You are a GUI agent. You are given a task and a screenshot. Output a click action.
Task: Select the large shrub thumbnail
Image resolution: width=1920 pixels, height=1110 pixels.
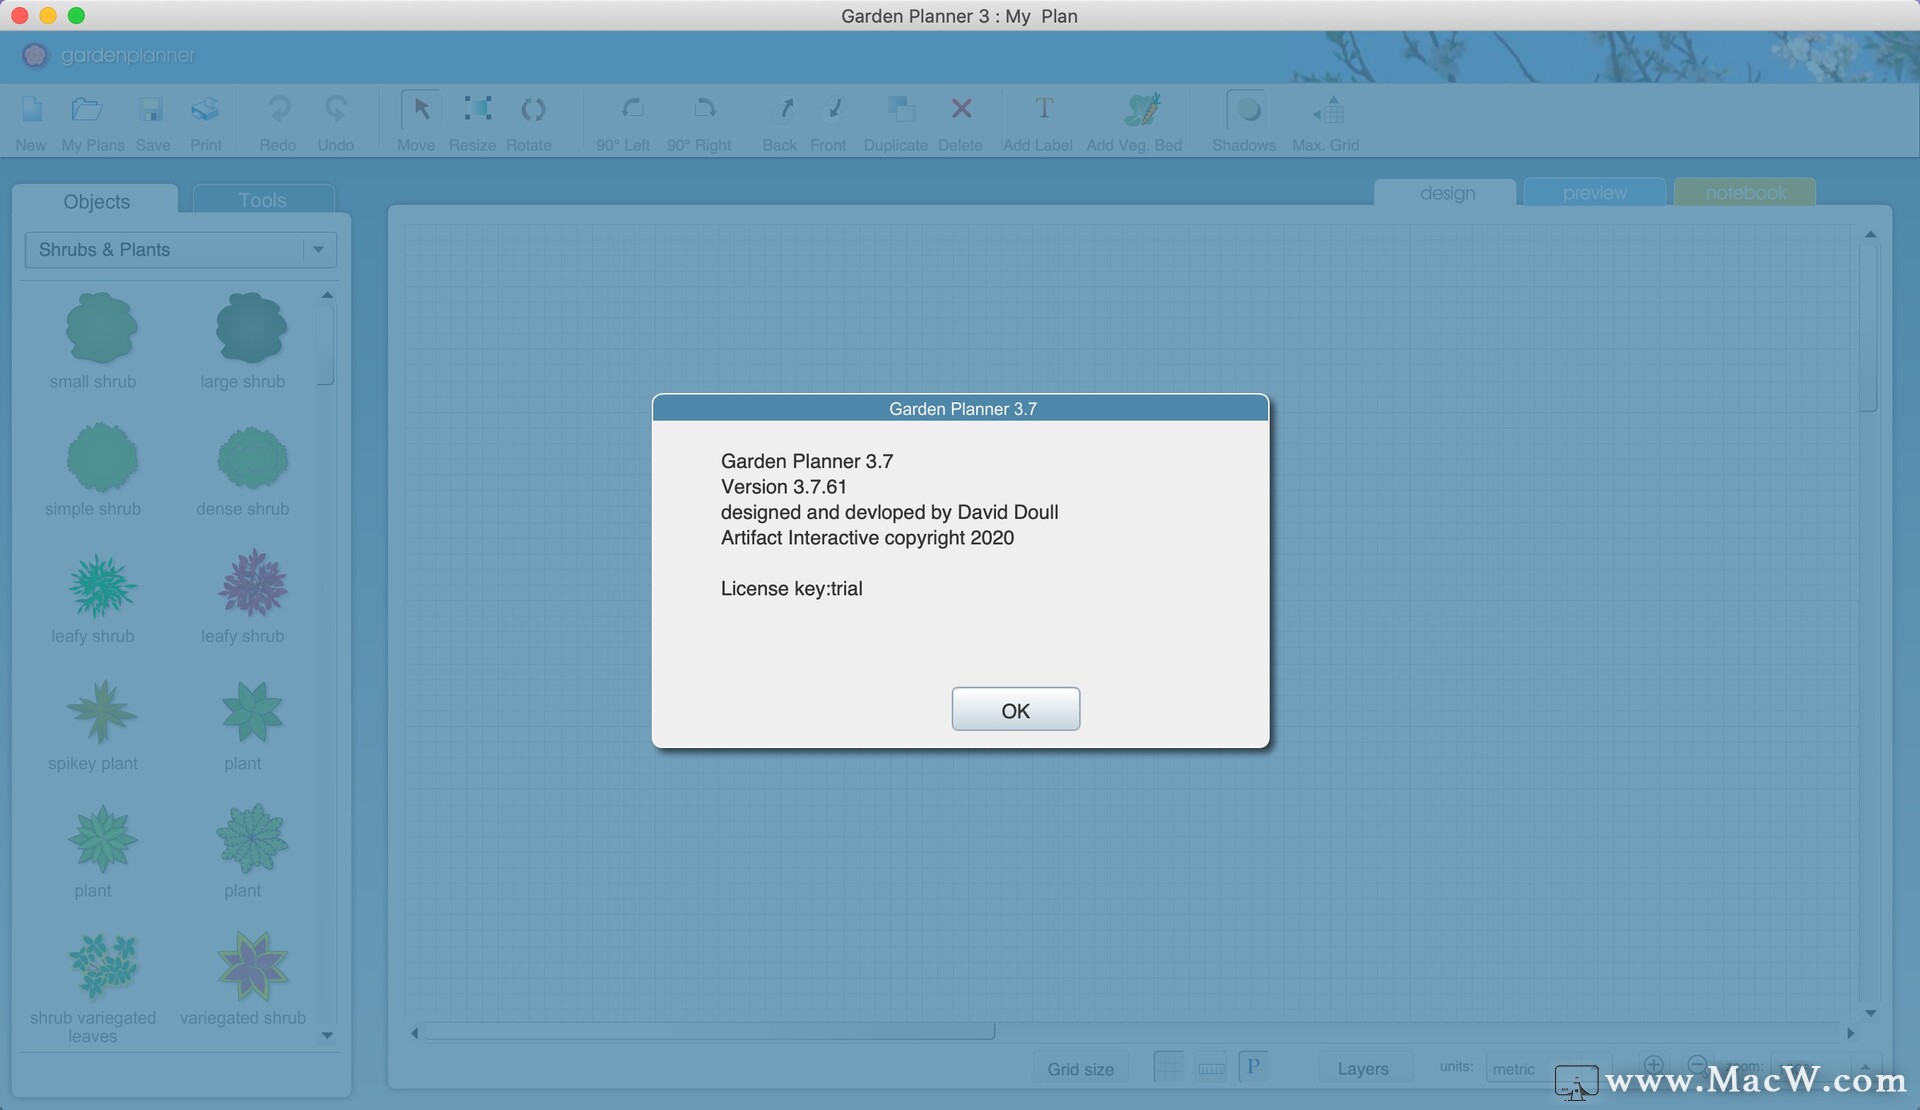point(251,328)
